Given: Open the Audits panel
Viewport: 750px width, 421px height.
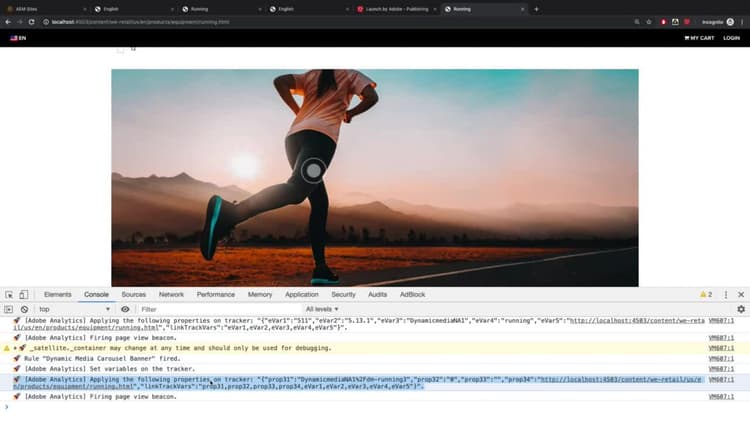Looking at the screenshot, I should tap(377, 295).
